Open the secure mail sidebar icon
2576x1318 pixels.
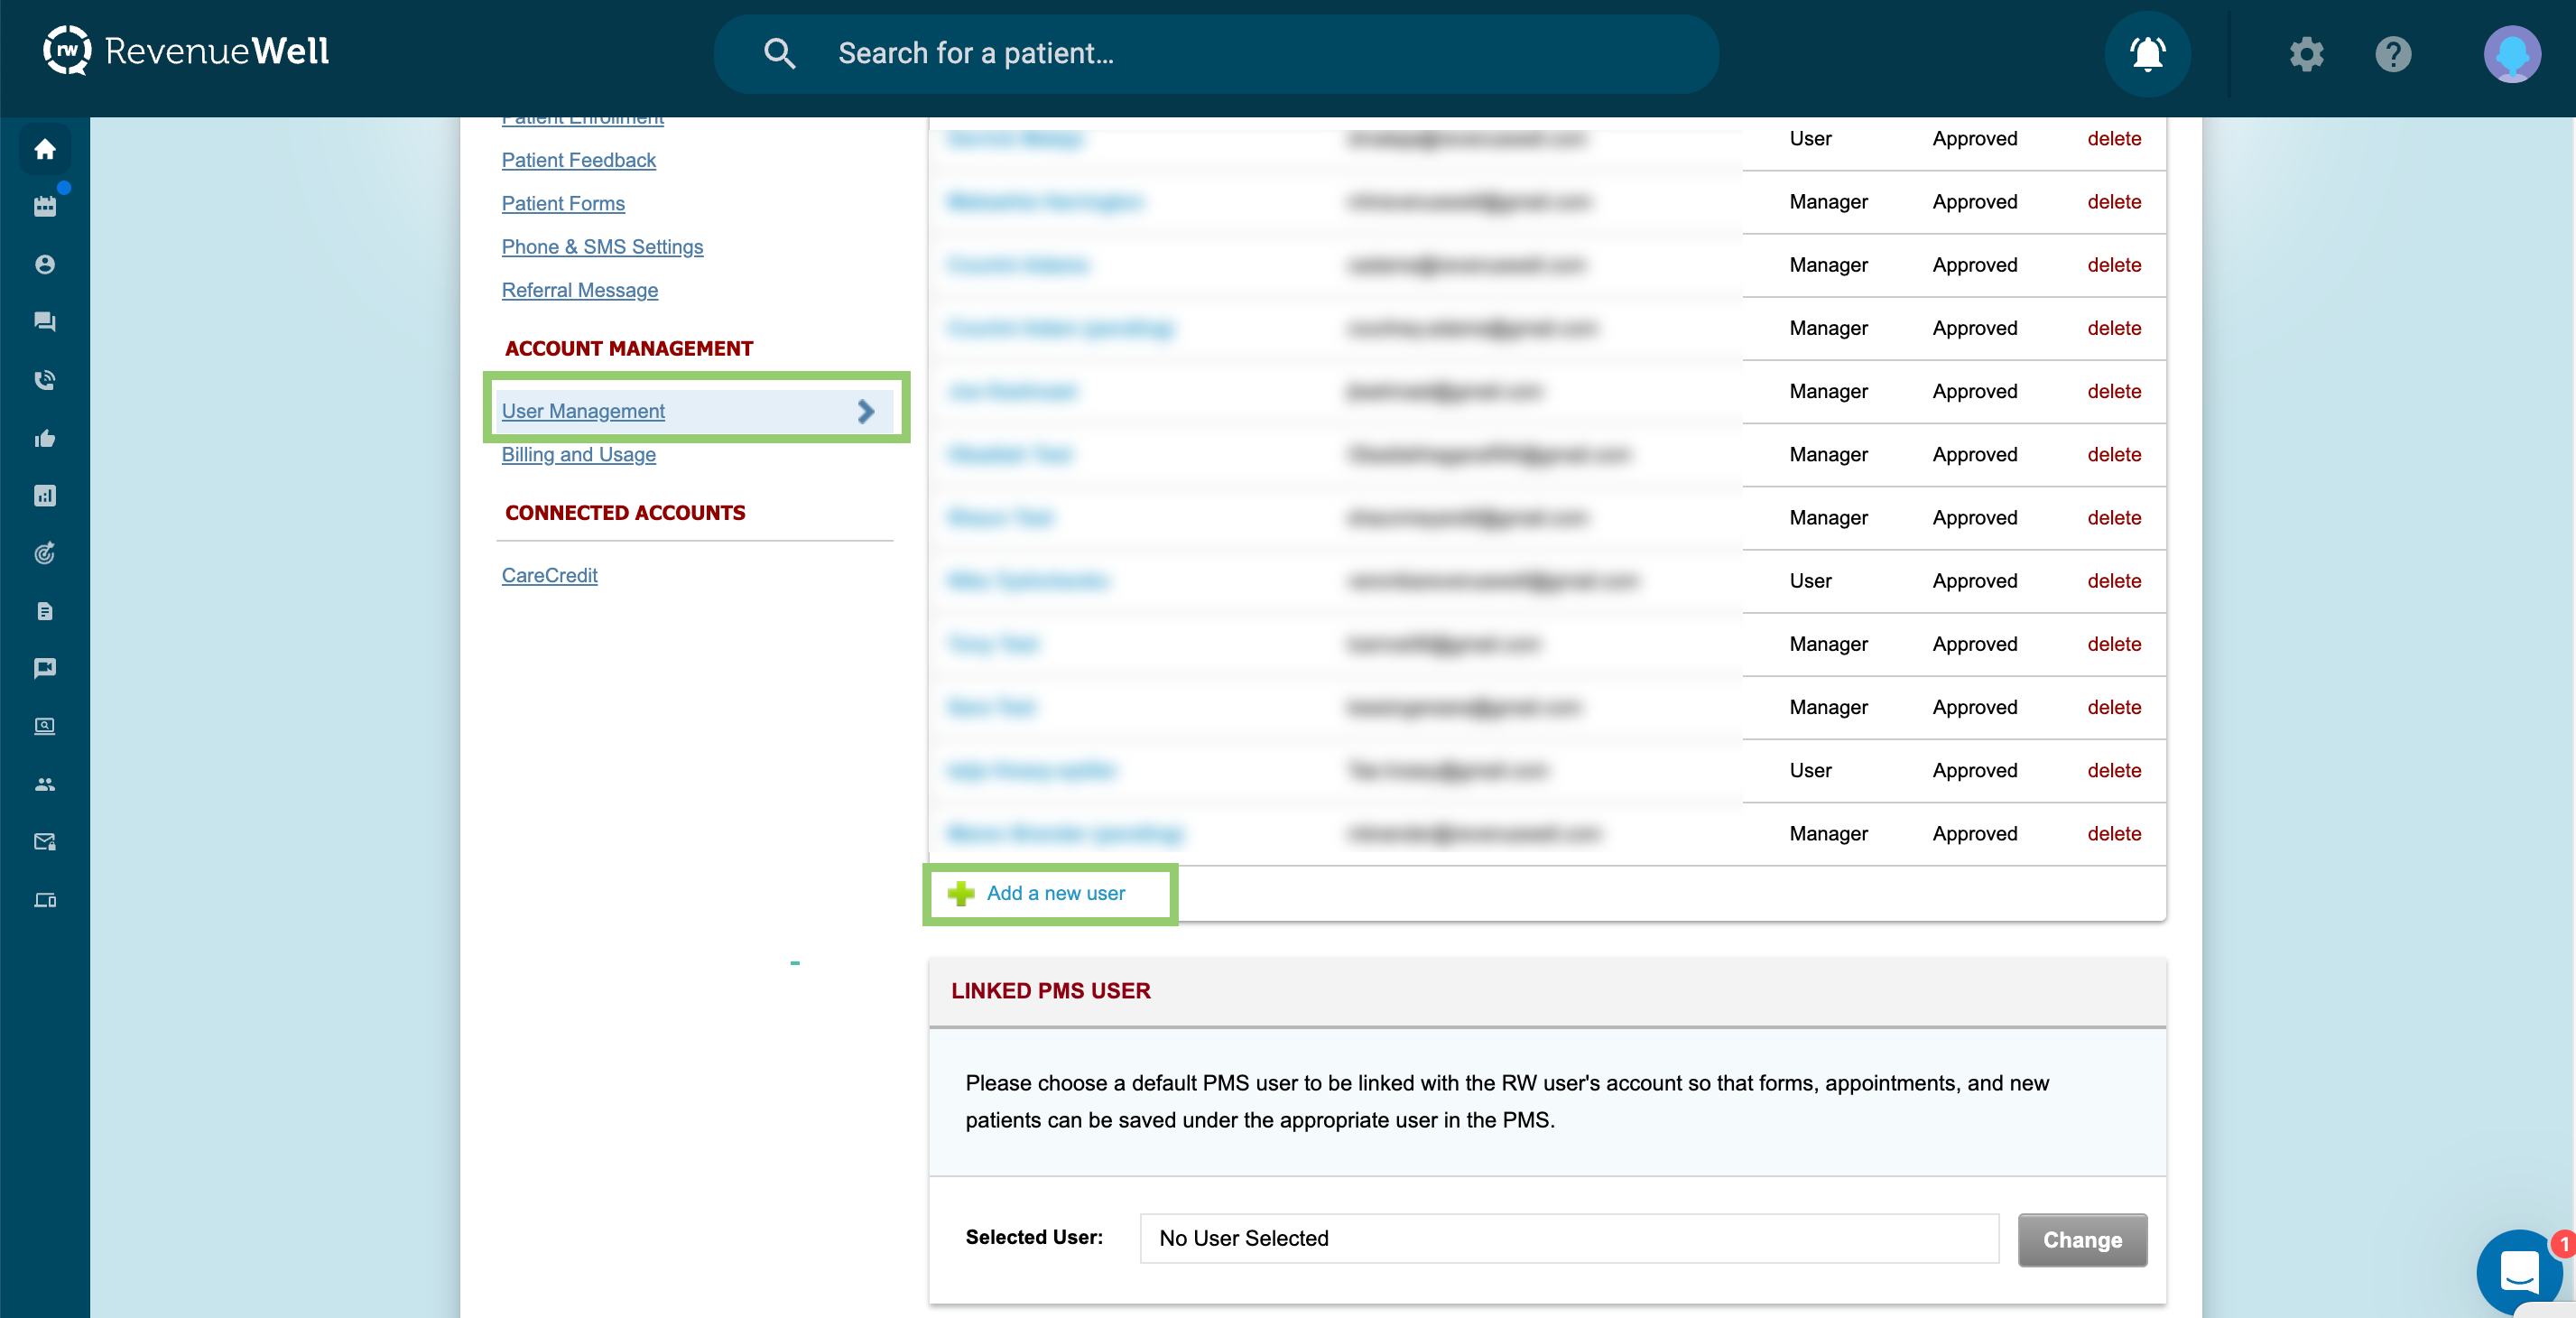coord(45,842)
